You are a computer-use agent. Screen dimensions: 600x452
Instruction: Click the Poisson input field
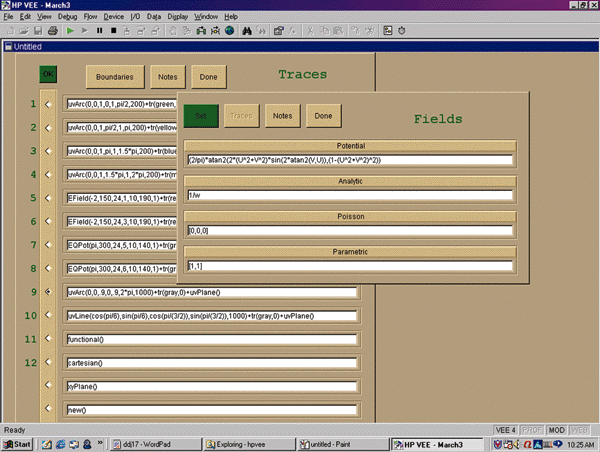click(349, 231)
